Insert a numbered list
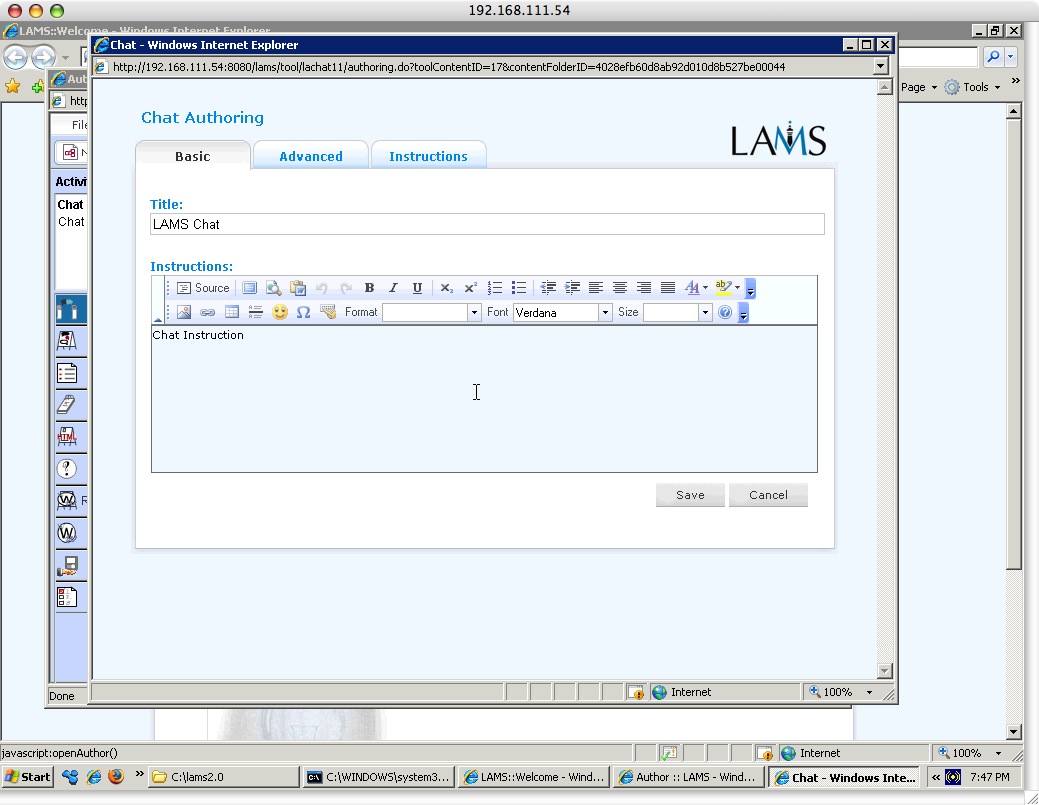 point(495,288)
